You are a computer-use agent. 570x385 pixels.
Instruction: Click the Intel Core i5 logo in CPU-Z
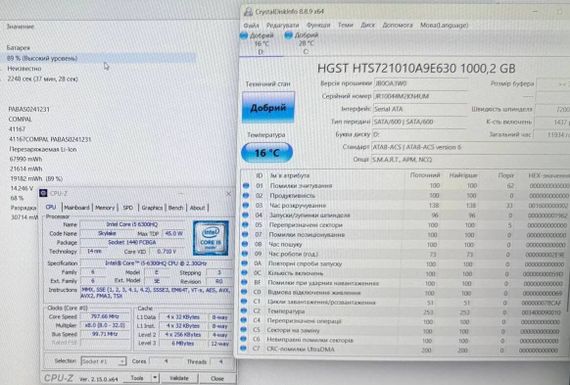point(211,238)
